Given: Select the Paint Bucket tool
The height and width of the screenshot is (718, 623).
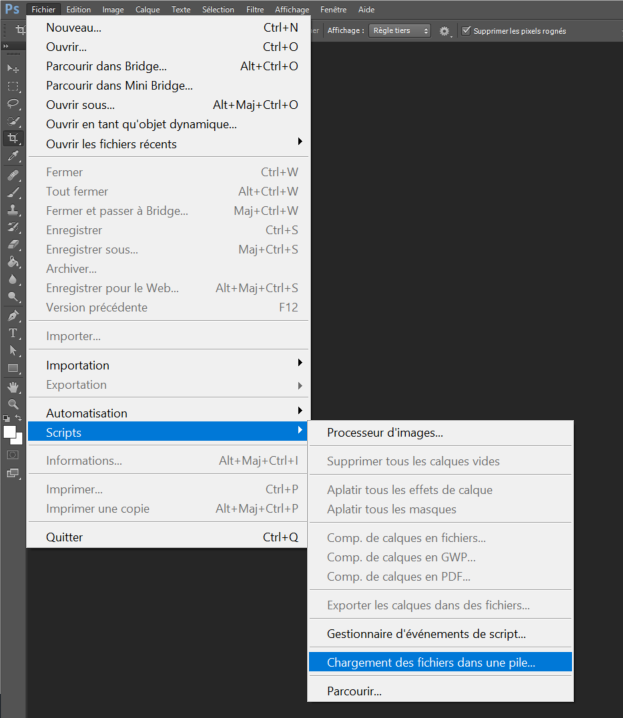Looking at the screenshot, I should click(13, 262).
